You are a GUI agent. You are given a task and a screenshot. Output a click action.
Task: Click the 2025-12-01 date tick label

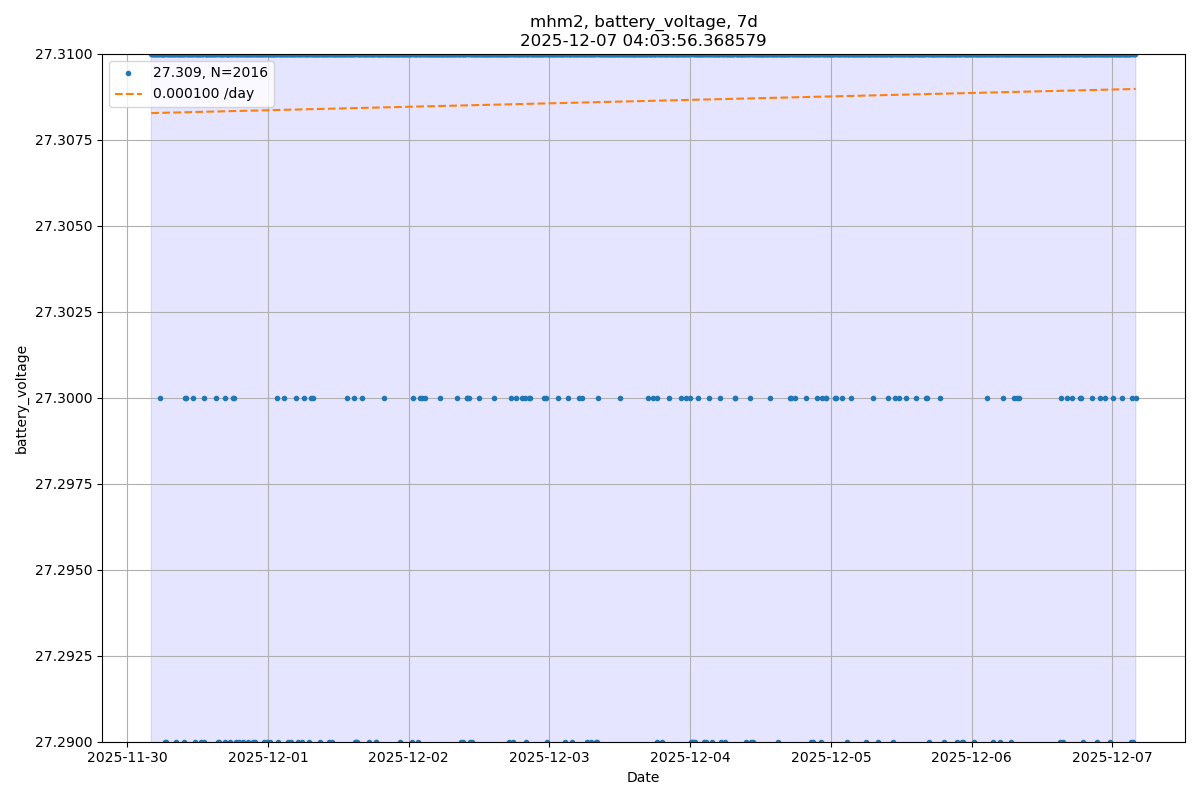pyautogui.click(x=268, y=757)
